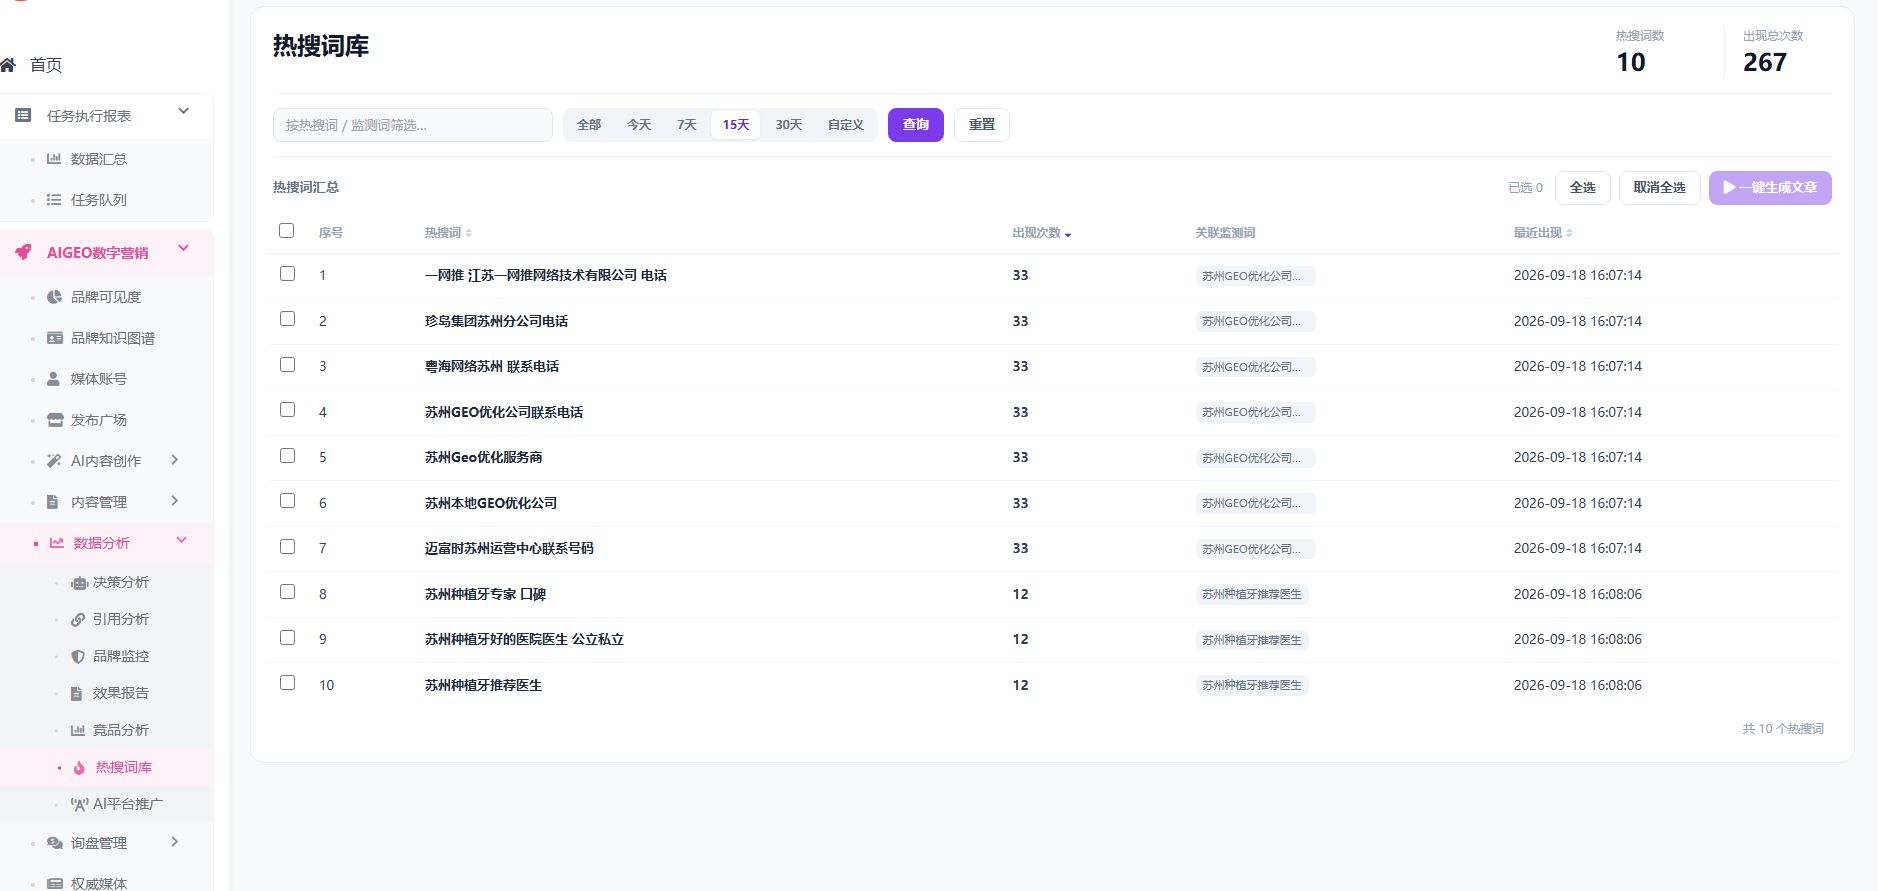The height and width of the screenshot is (891, 1880).
Task: Reset filters with the 重置 button
Action: pyautogui.click(x=982, y=125)
